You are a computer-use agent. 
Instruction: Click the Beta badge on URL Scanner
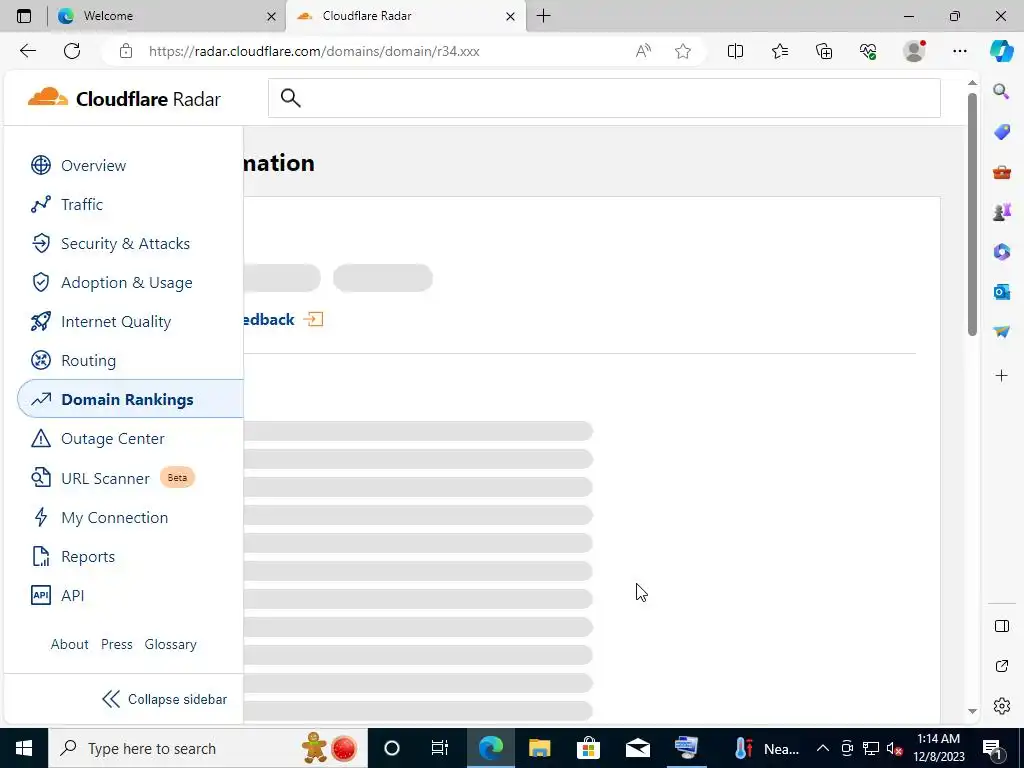[177, 477]
